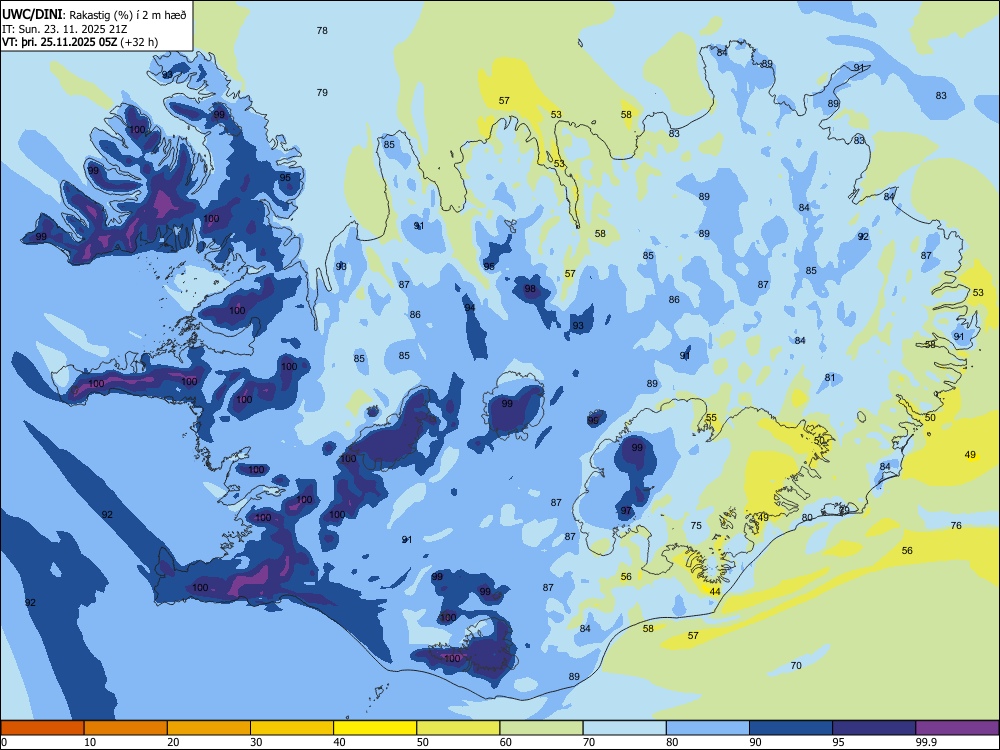
Task: Click the map value '76'
Action: coord(956,526)
